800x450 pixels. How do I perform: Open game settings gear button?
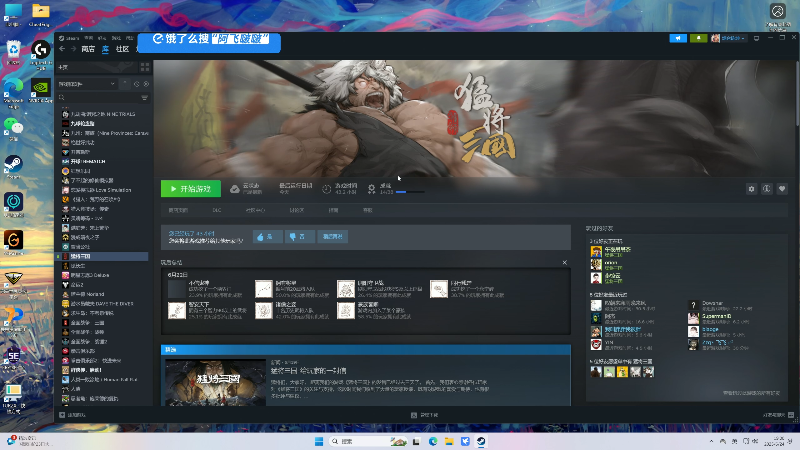pyautogui.click(x=752, y=189)
